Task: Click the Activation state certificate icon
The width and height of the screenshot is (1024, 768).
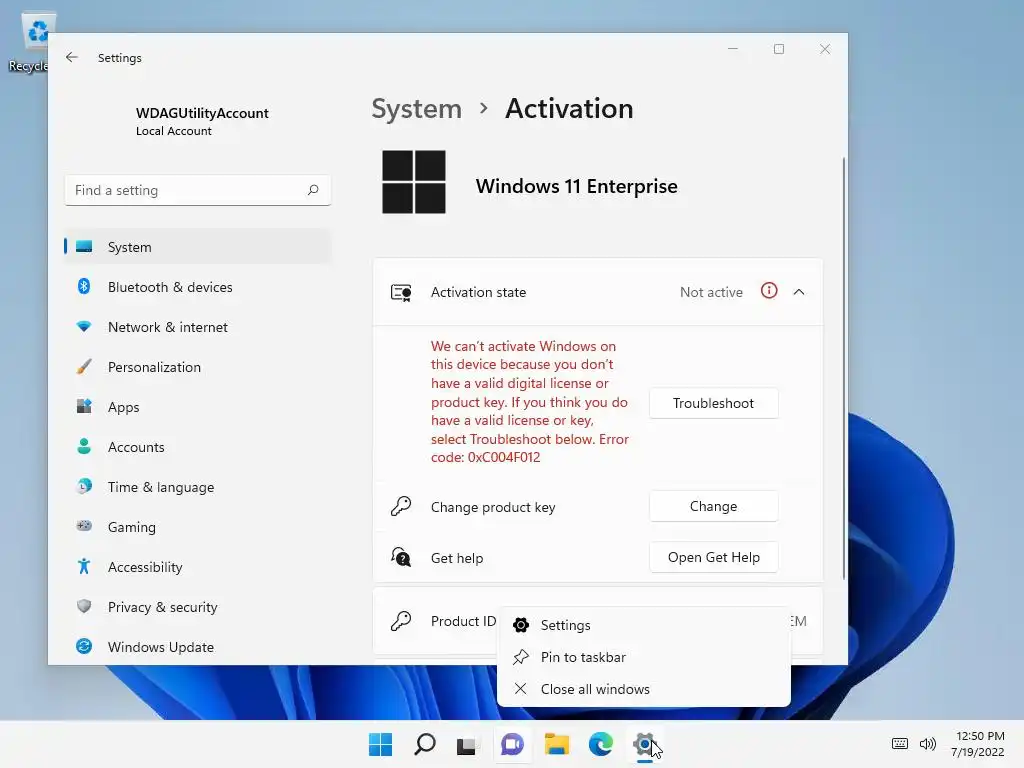Action: click(x=401, y=293)
